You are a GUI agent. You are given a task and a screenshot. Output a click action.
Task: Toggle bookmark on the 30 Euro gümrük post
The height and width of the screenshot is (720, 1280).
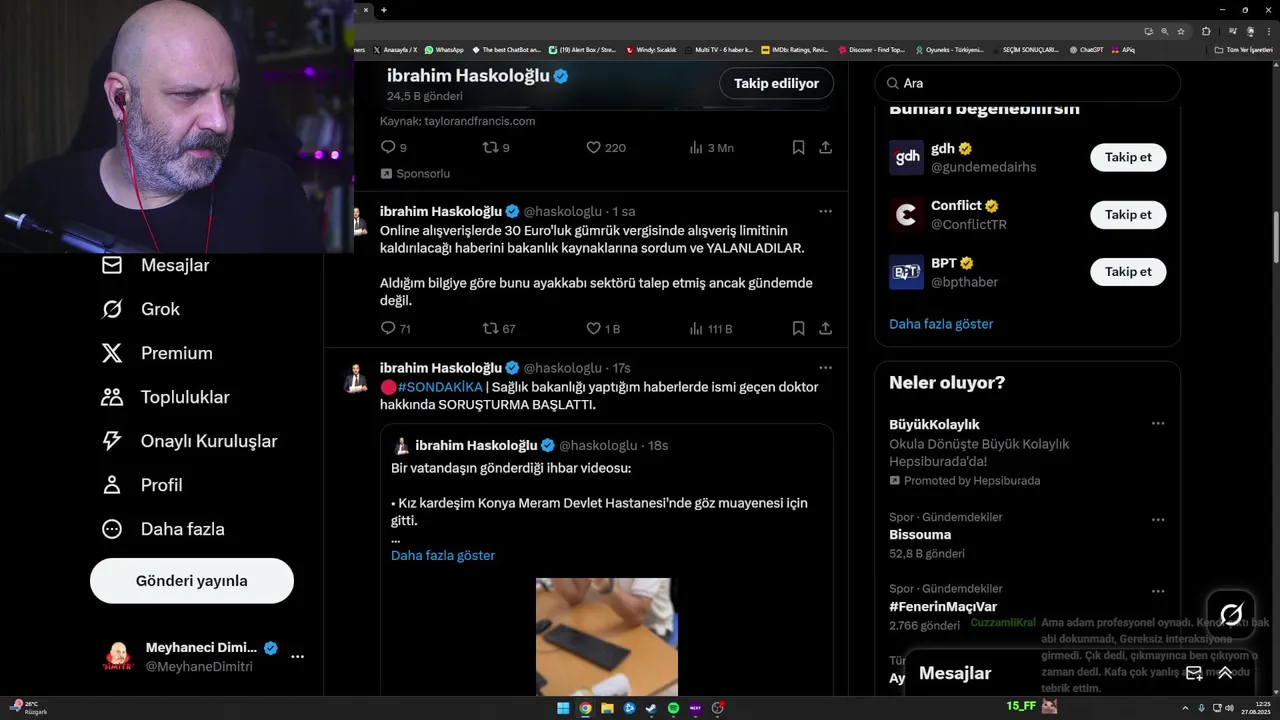[798, 328]
